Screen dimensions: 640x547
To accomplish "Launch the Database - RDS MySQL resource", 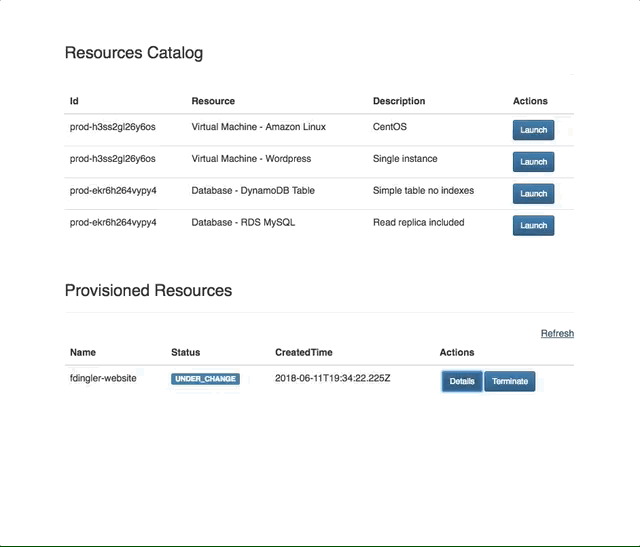I will tap(533, 226).
